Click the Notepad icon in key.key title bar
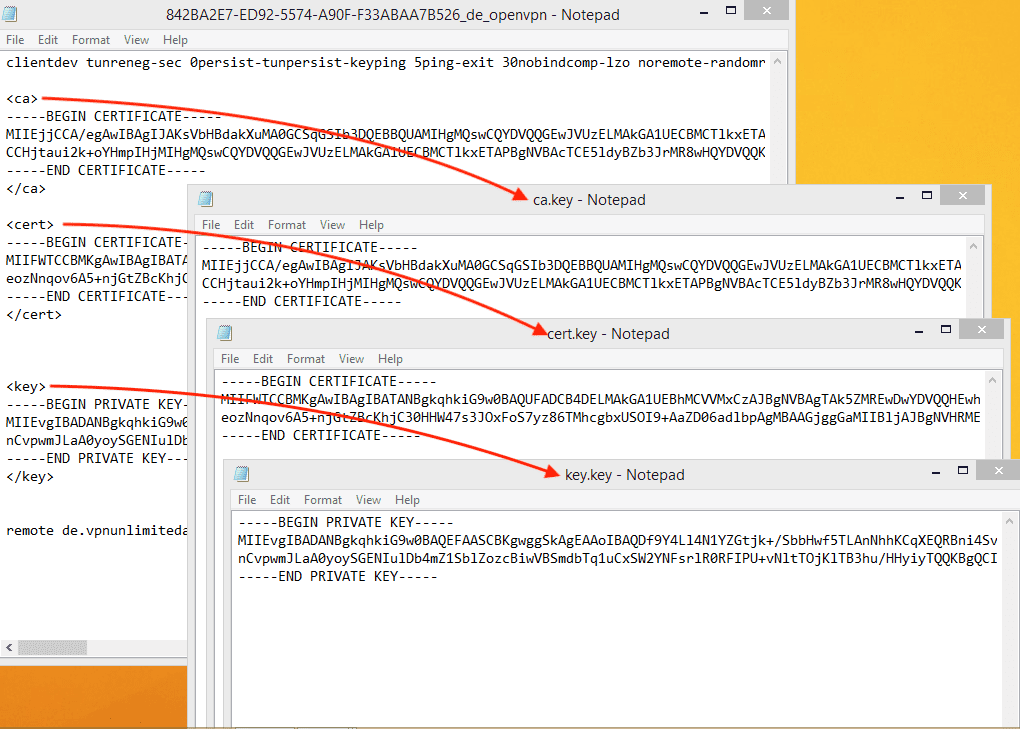The image size is (1020, 729). click(241, 474)
